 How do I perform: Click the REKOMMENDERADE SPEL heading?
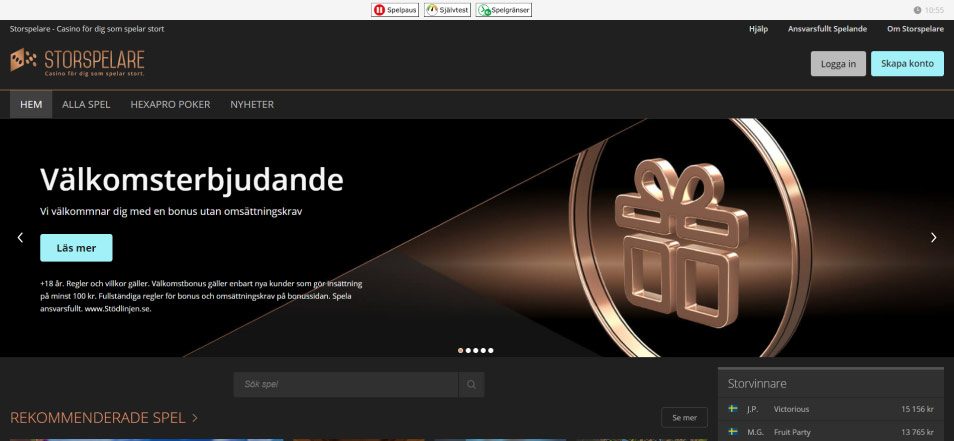click(97, 418)
